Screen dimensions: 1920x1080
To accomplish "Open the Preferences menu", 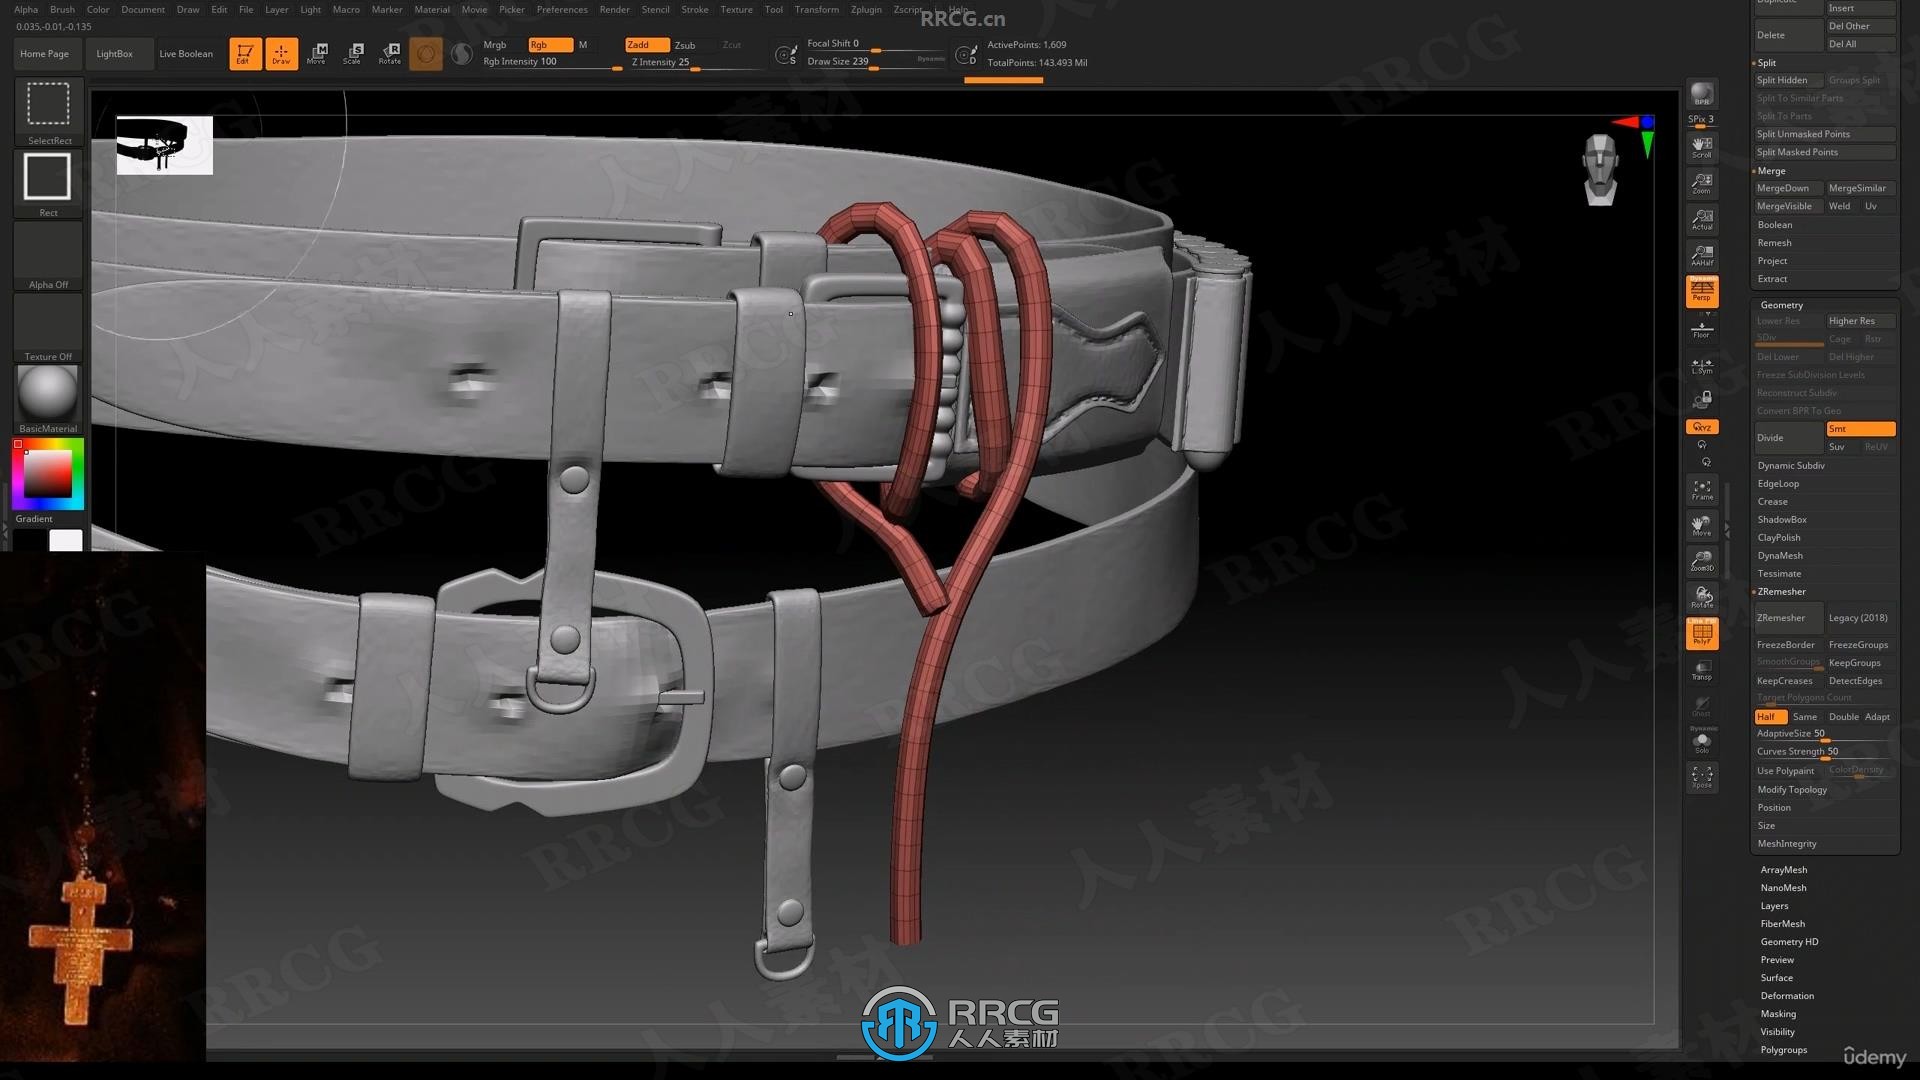I will pos(562,9).
